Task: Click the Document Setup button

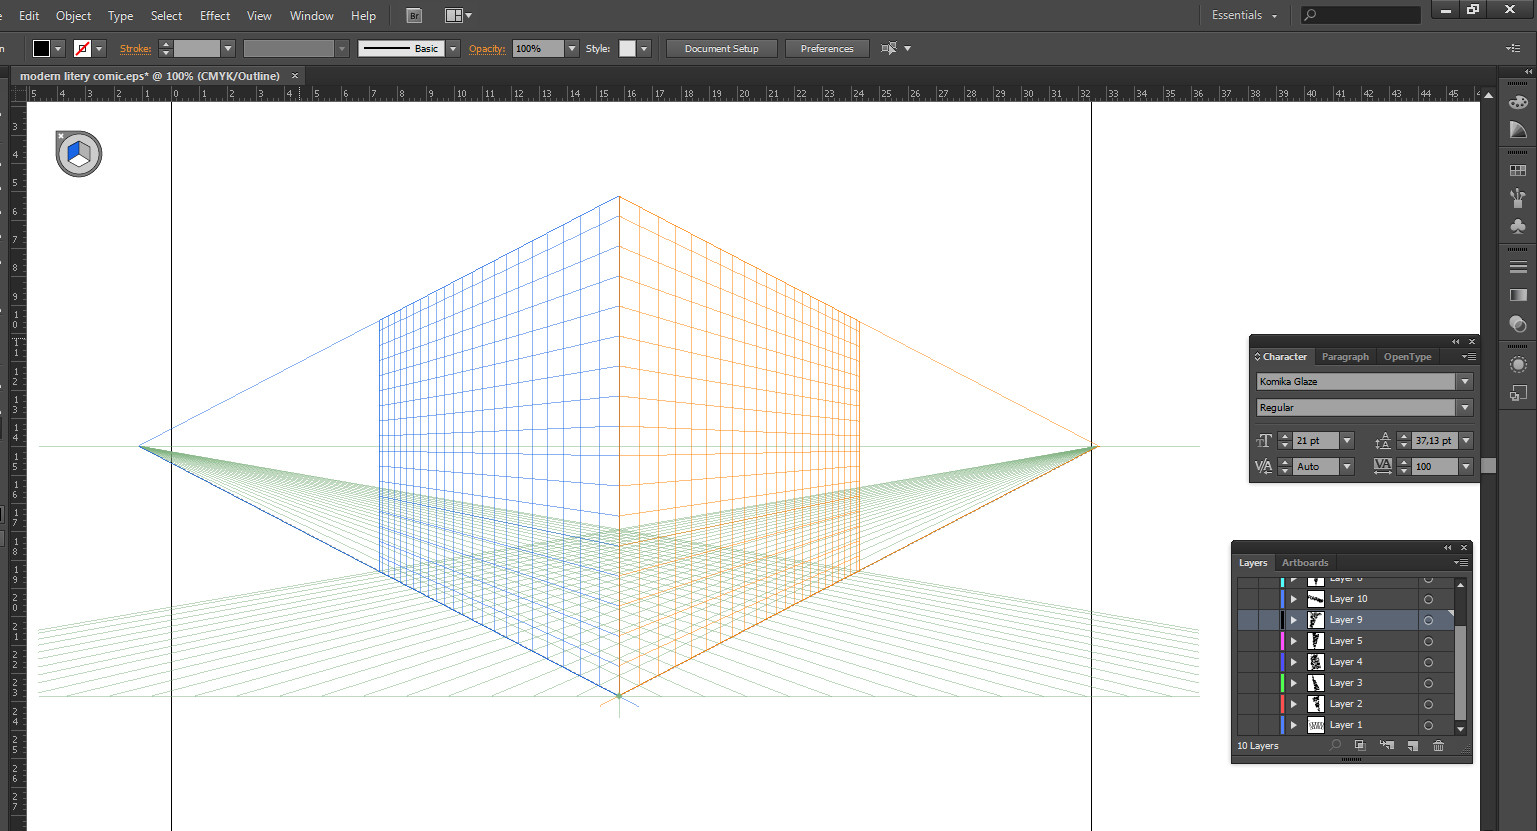Action: pos(721,49)
